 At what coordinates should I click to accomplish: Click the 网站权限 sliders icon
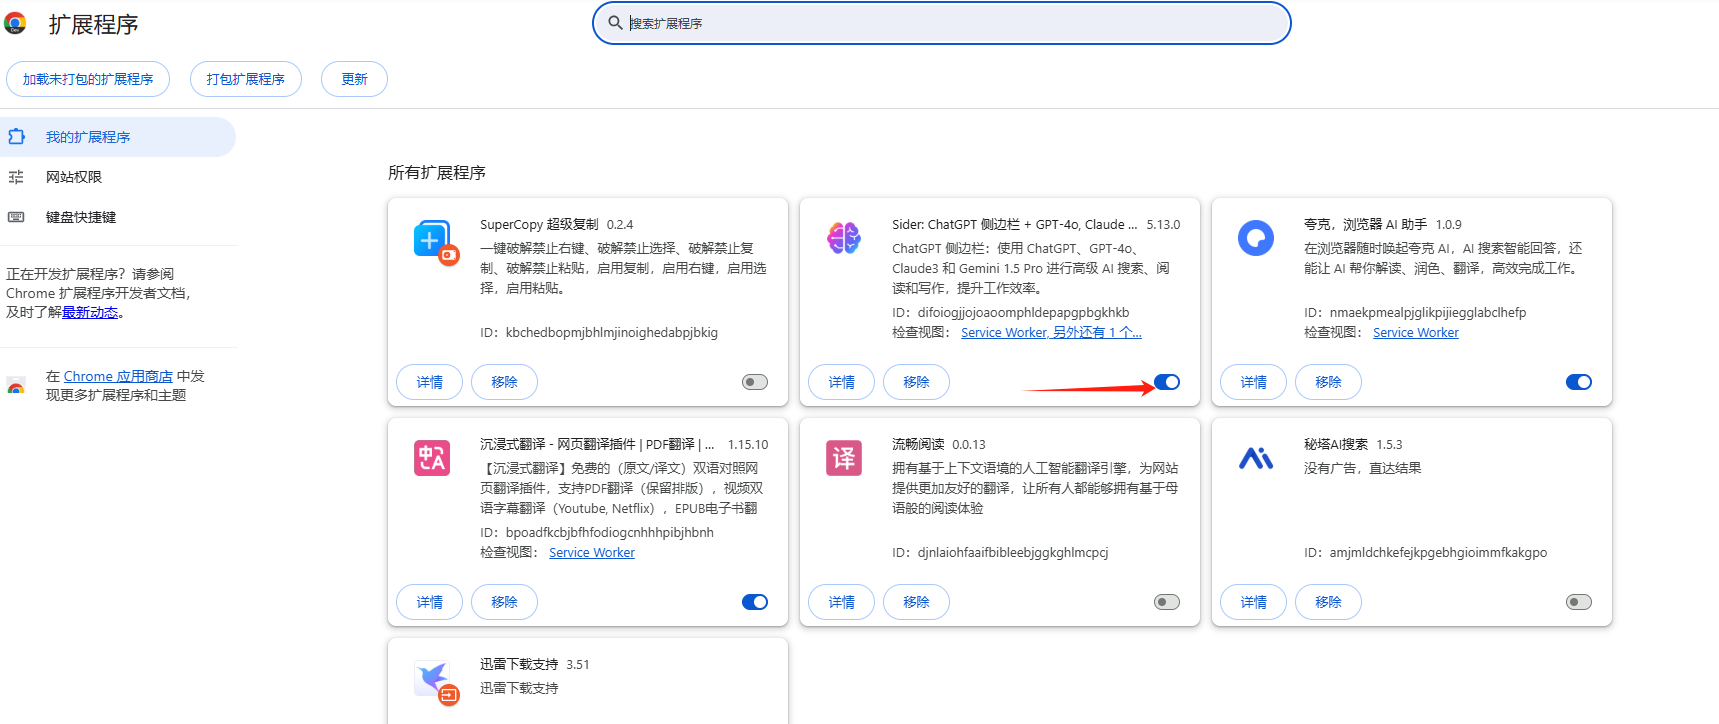pos(16,177)
